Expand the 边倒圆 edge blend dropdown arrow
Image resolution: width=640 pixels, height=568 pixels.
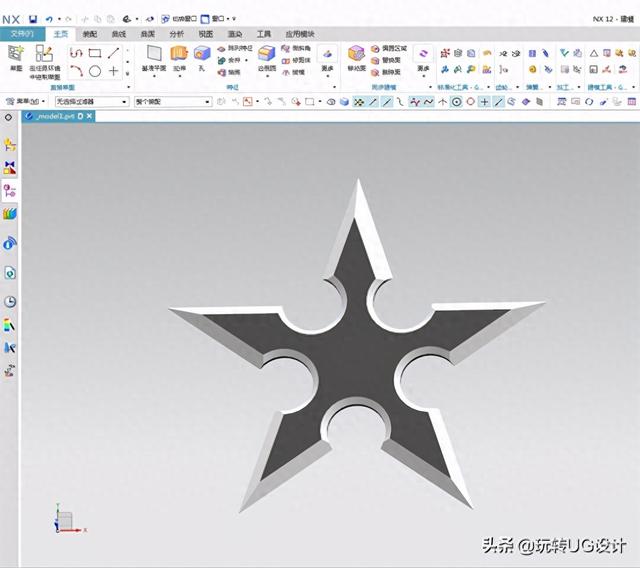(267, 76)
